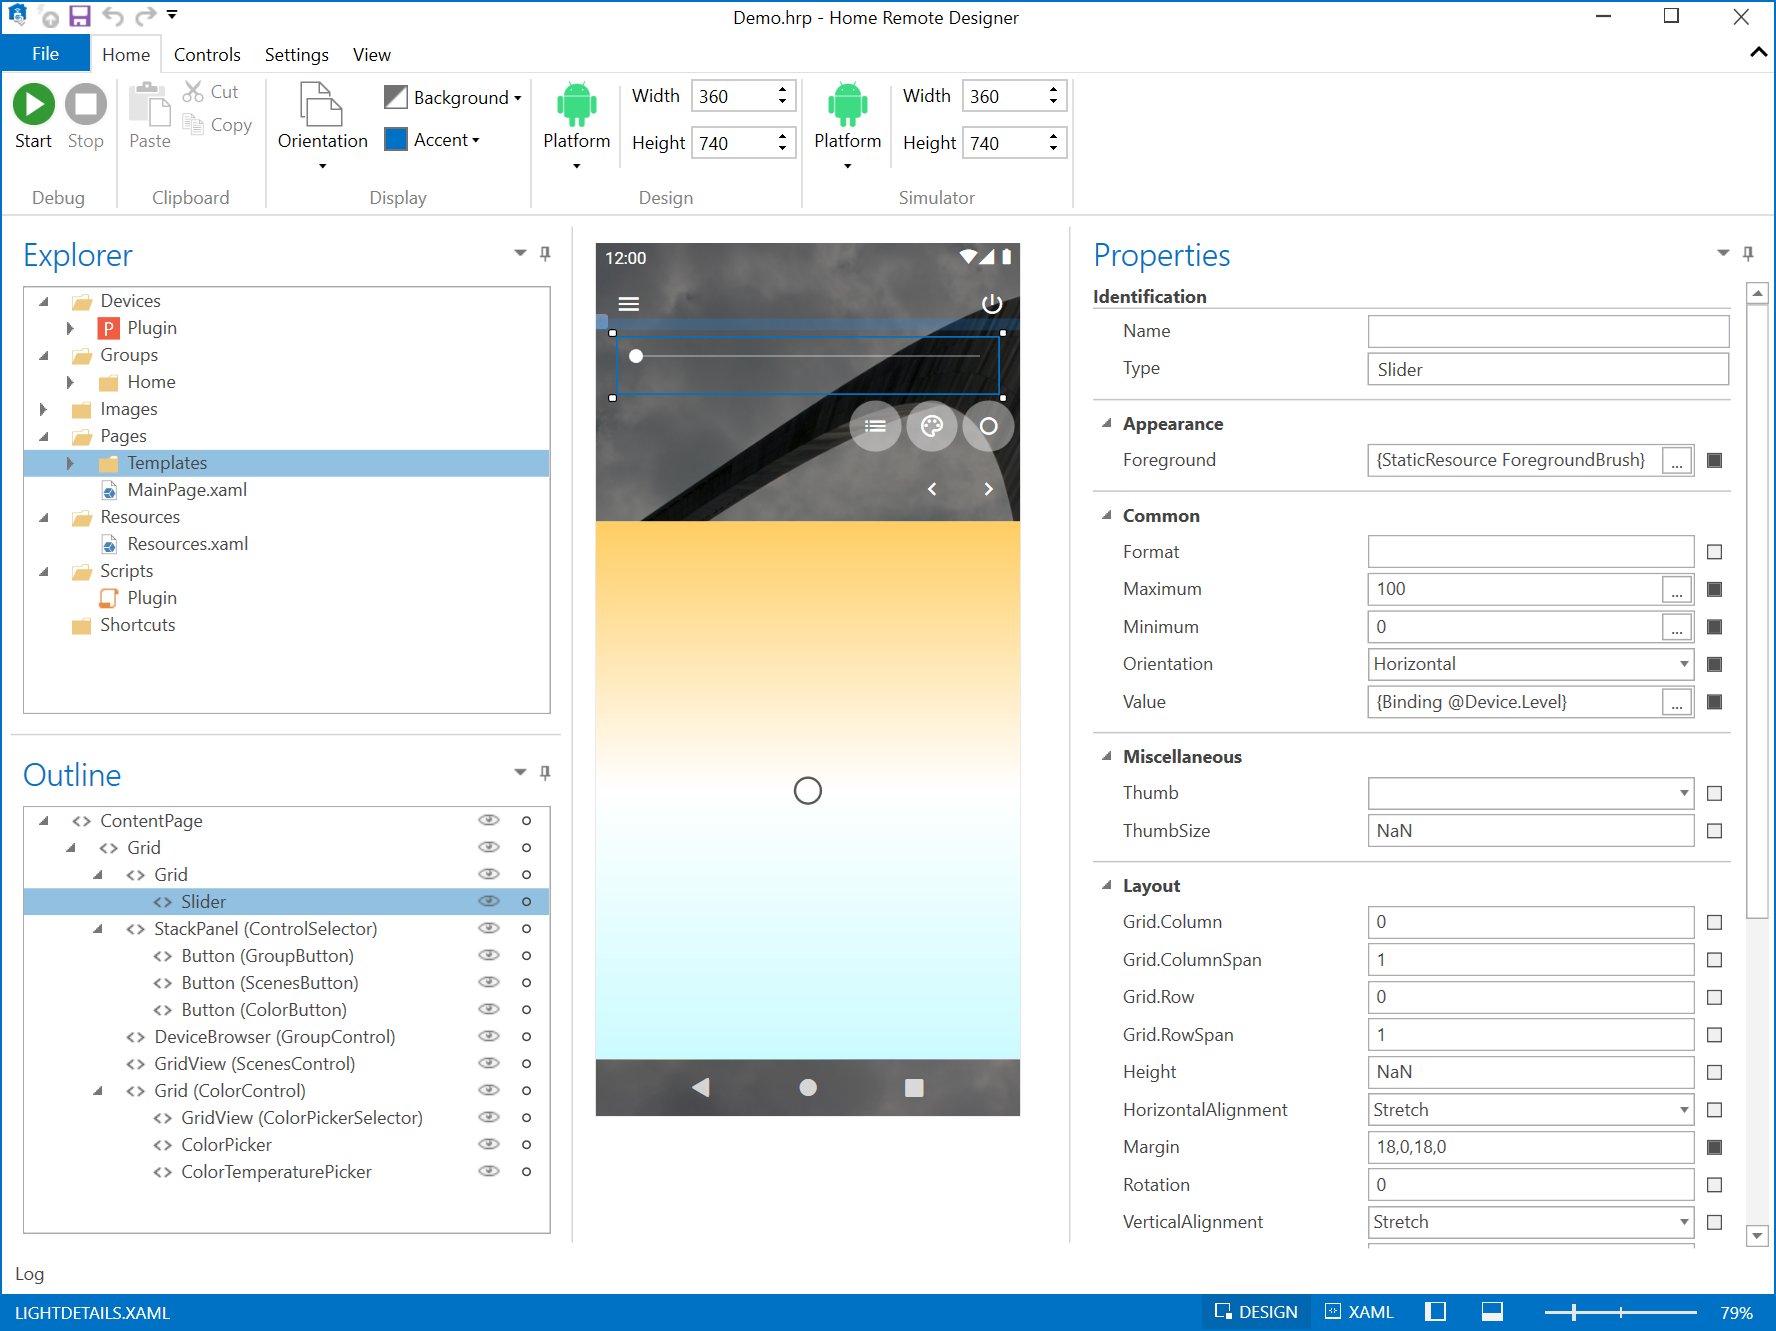Image resolution: width=1776 pixels, height=1331 pixels.
Task: Expand the Templates folder in Explorer
Action: point(70,463)
